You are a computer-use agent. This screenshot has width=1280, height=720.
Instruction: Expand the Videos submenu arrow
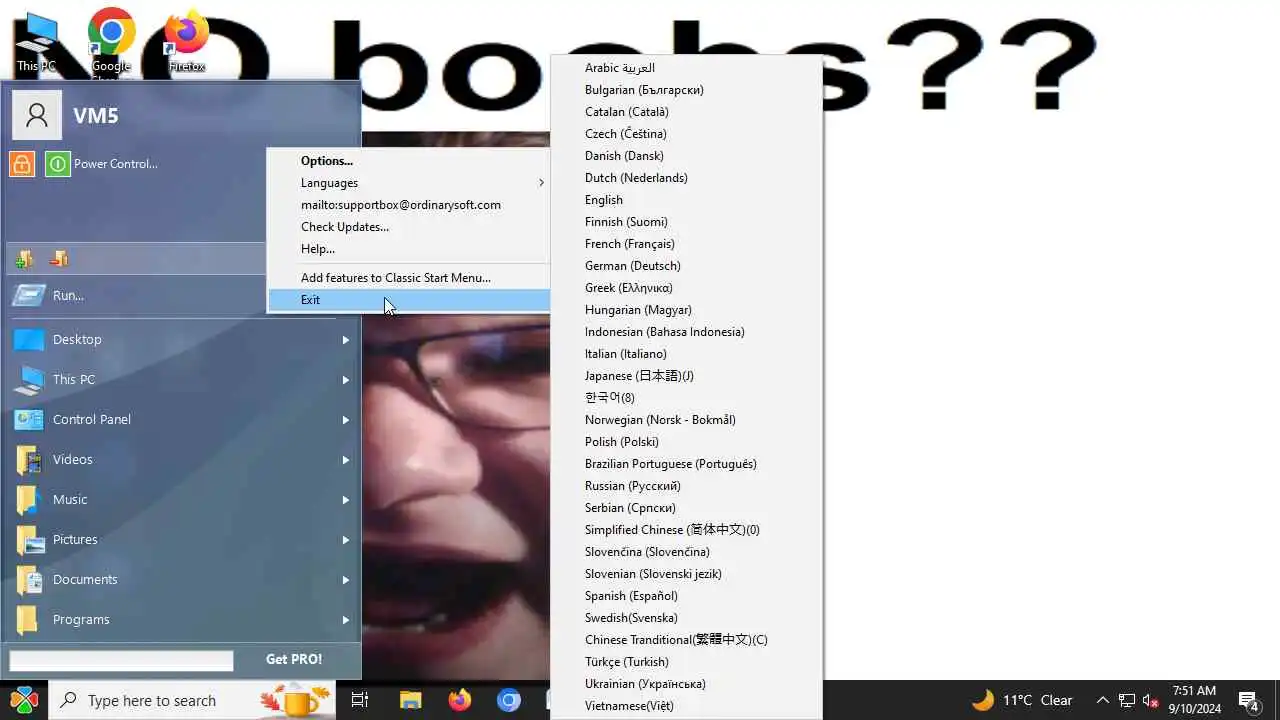click(345, 460)
